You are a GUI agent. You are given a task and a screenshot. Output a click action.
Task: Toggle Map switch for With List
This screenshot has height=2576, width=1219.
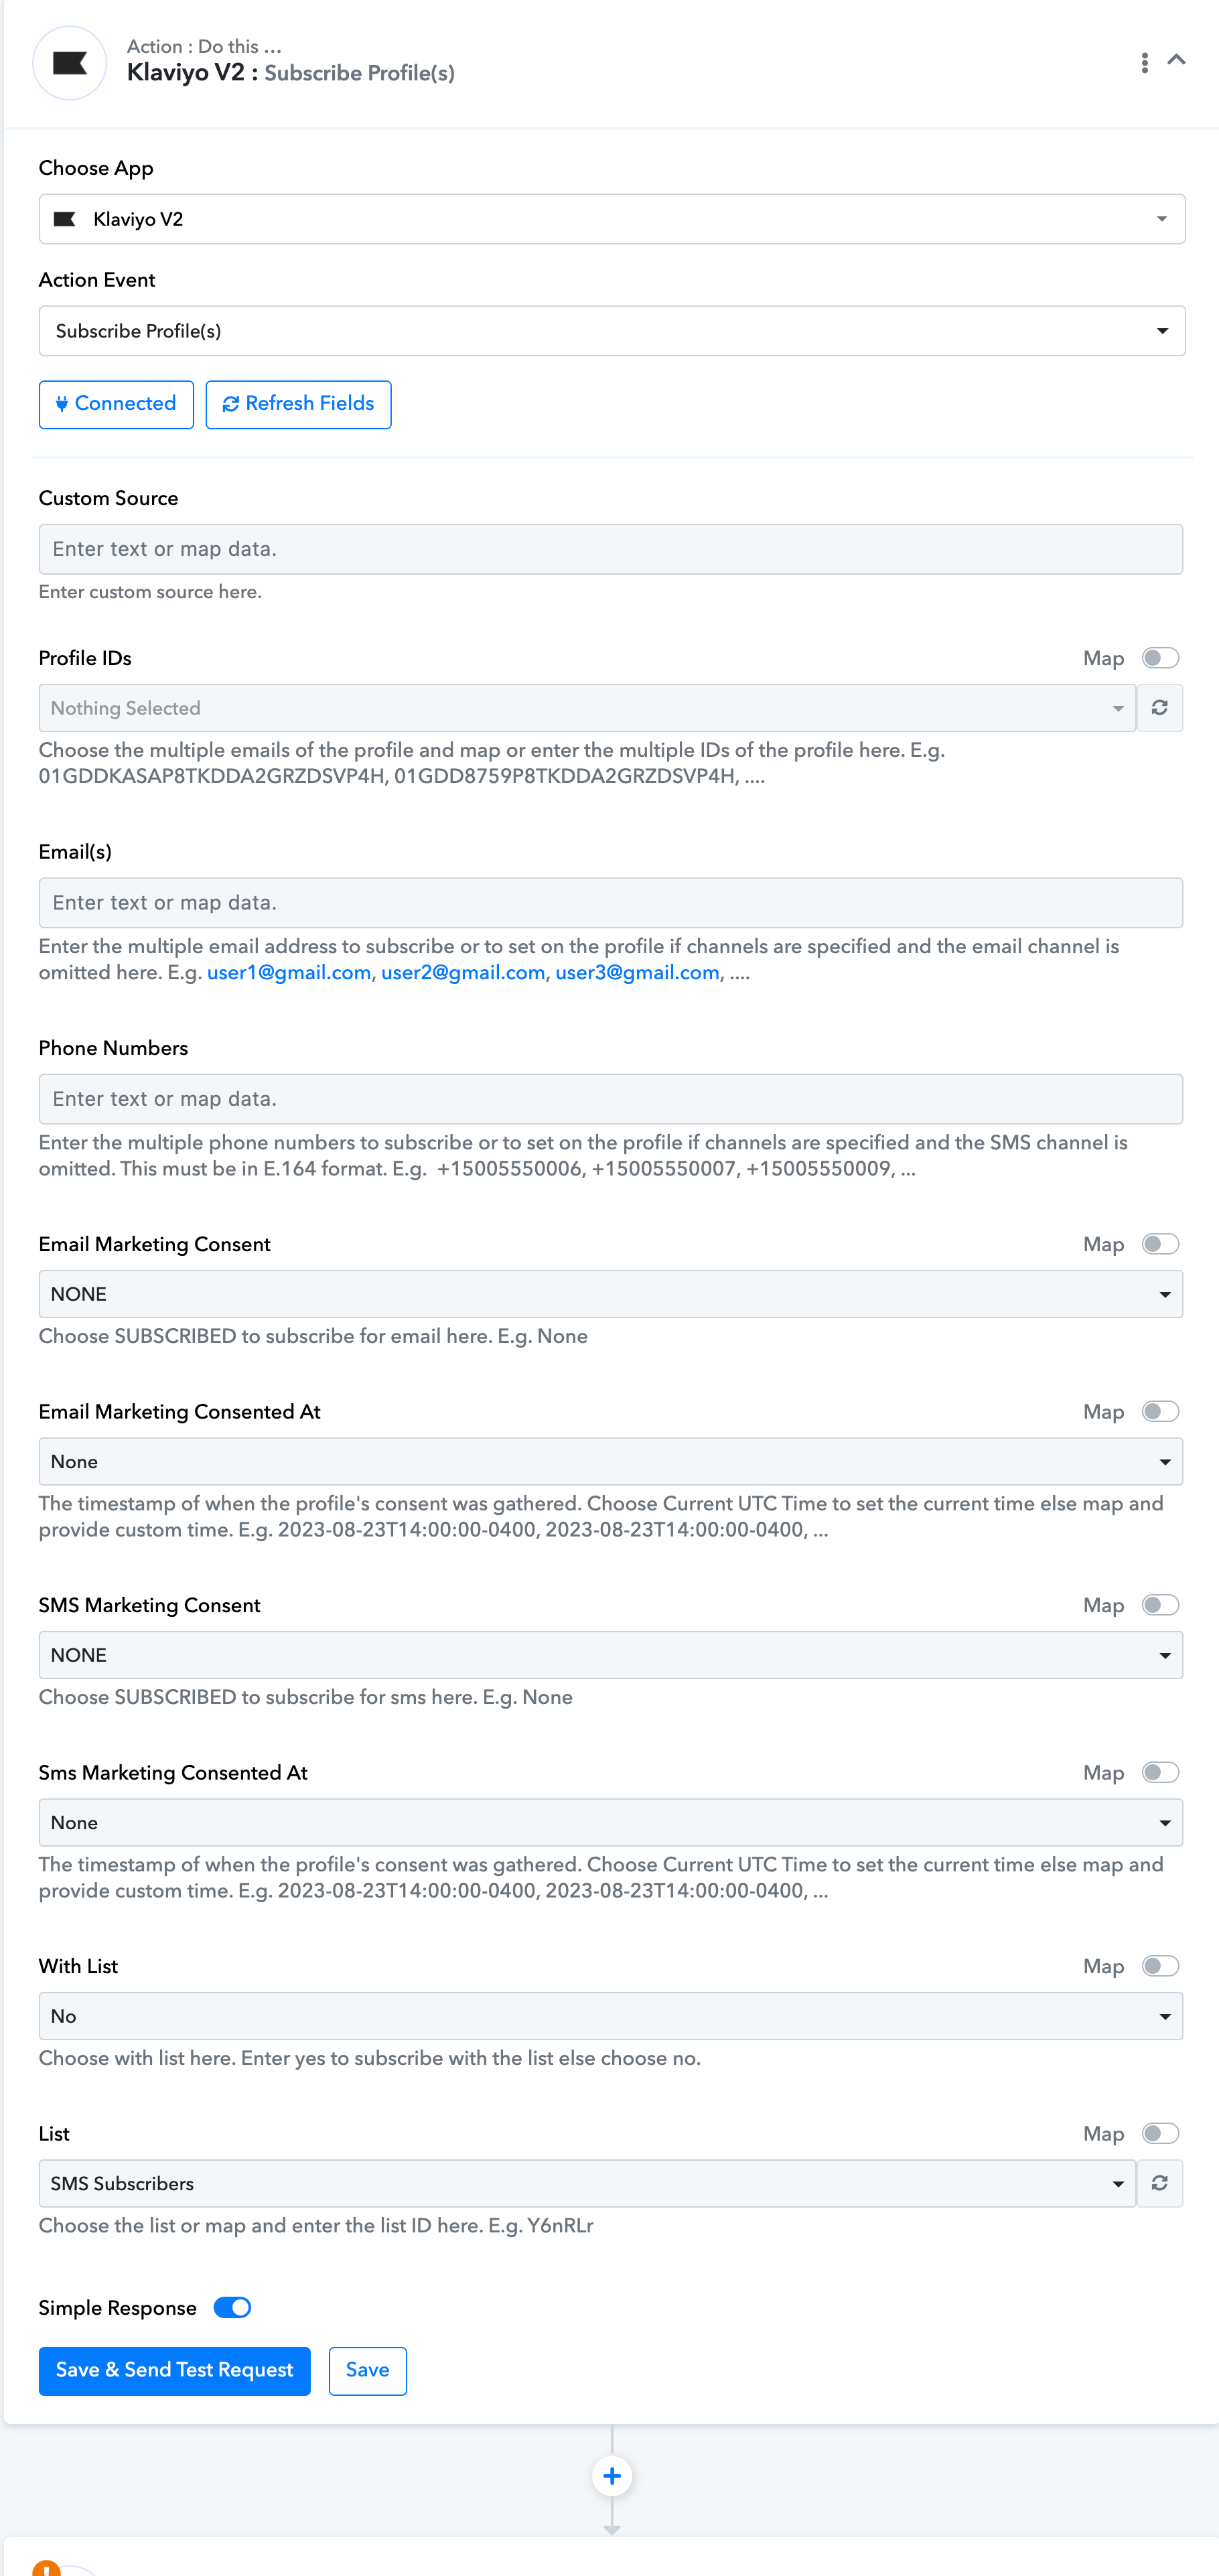pyautogui.click(x=1160, y=1966)
